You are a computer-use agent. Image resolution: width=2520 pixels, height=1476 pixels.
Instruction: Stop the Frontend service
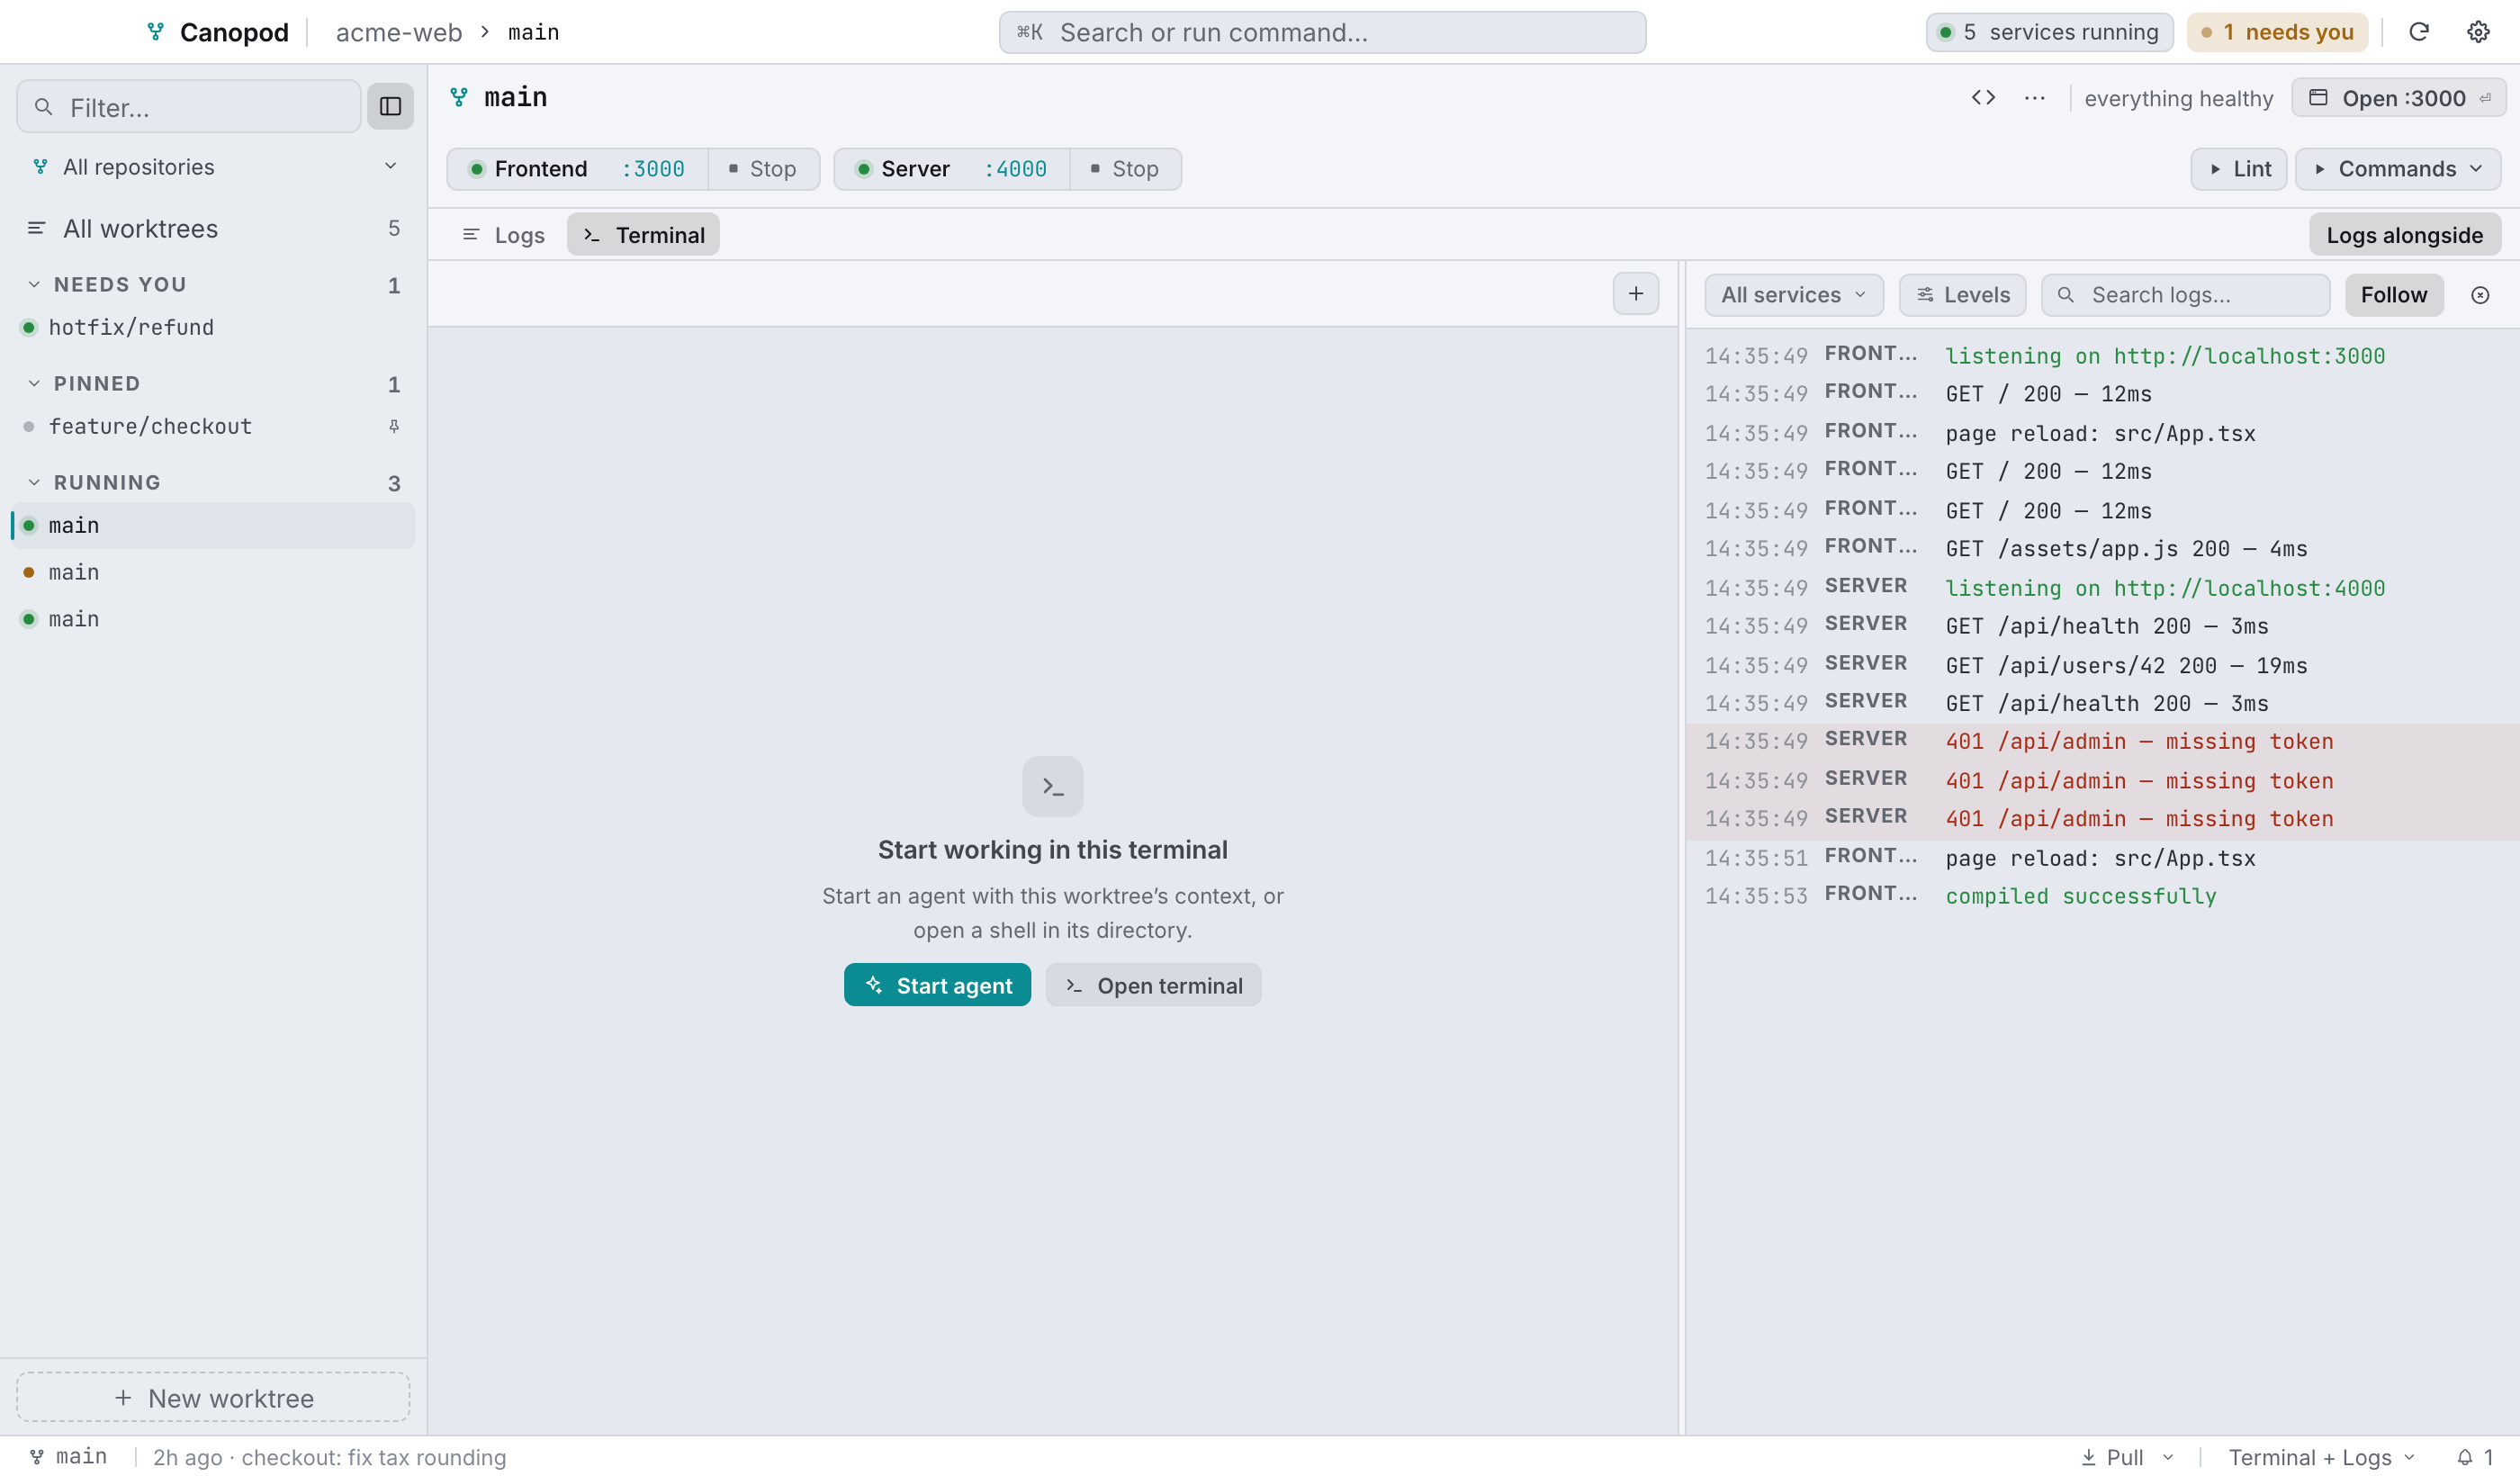[x=763, y=169]
